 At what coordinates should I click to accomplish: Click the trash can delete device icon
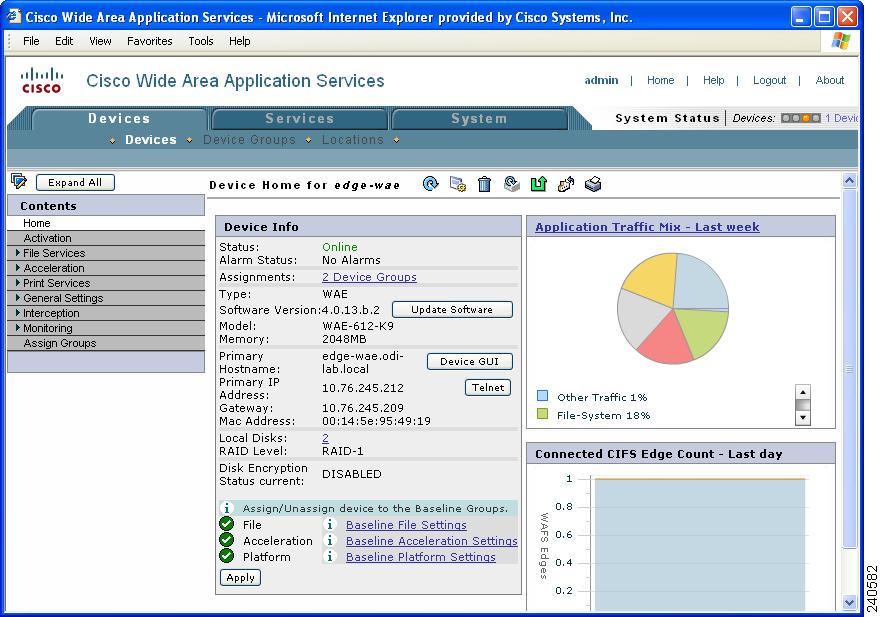click(x=484, y=184)
